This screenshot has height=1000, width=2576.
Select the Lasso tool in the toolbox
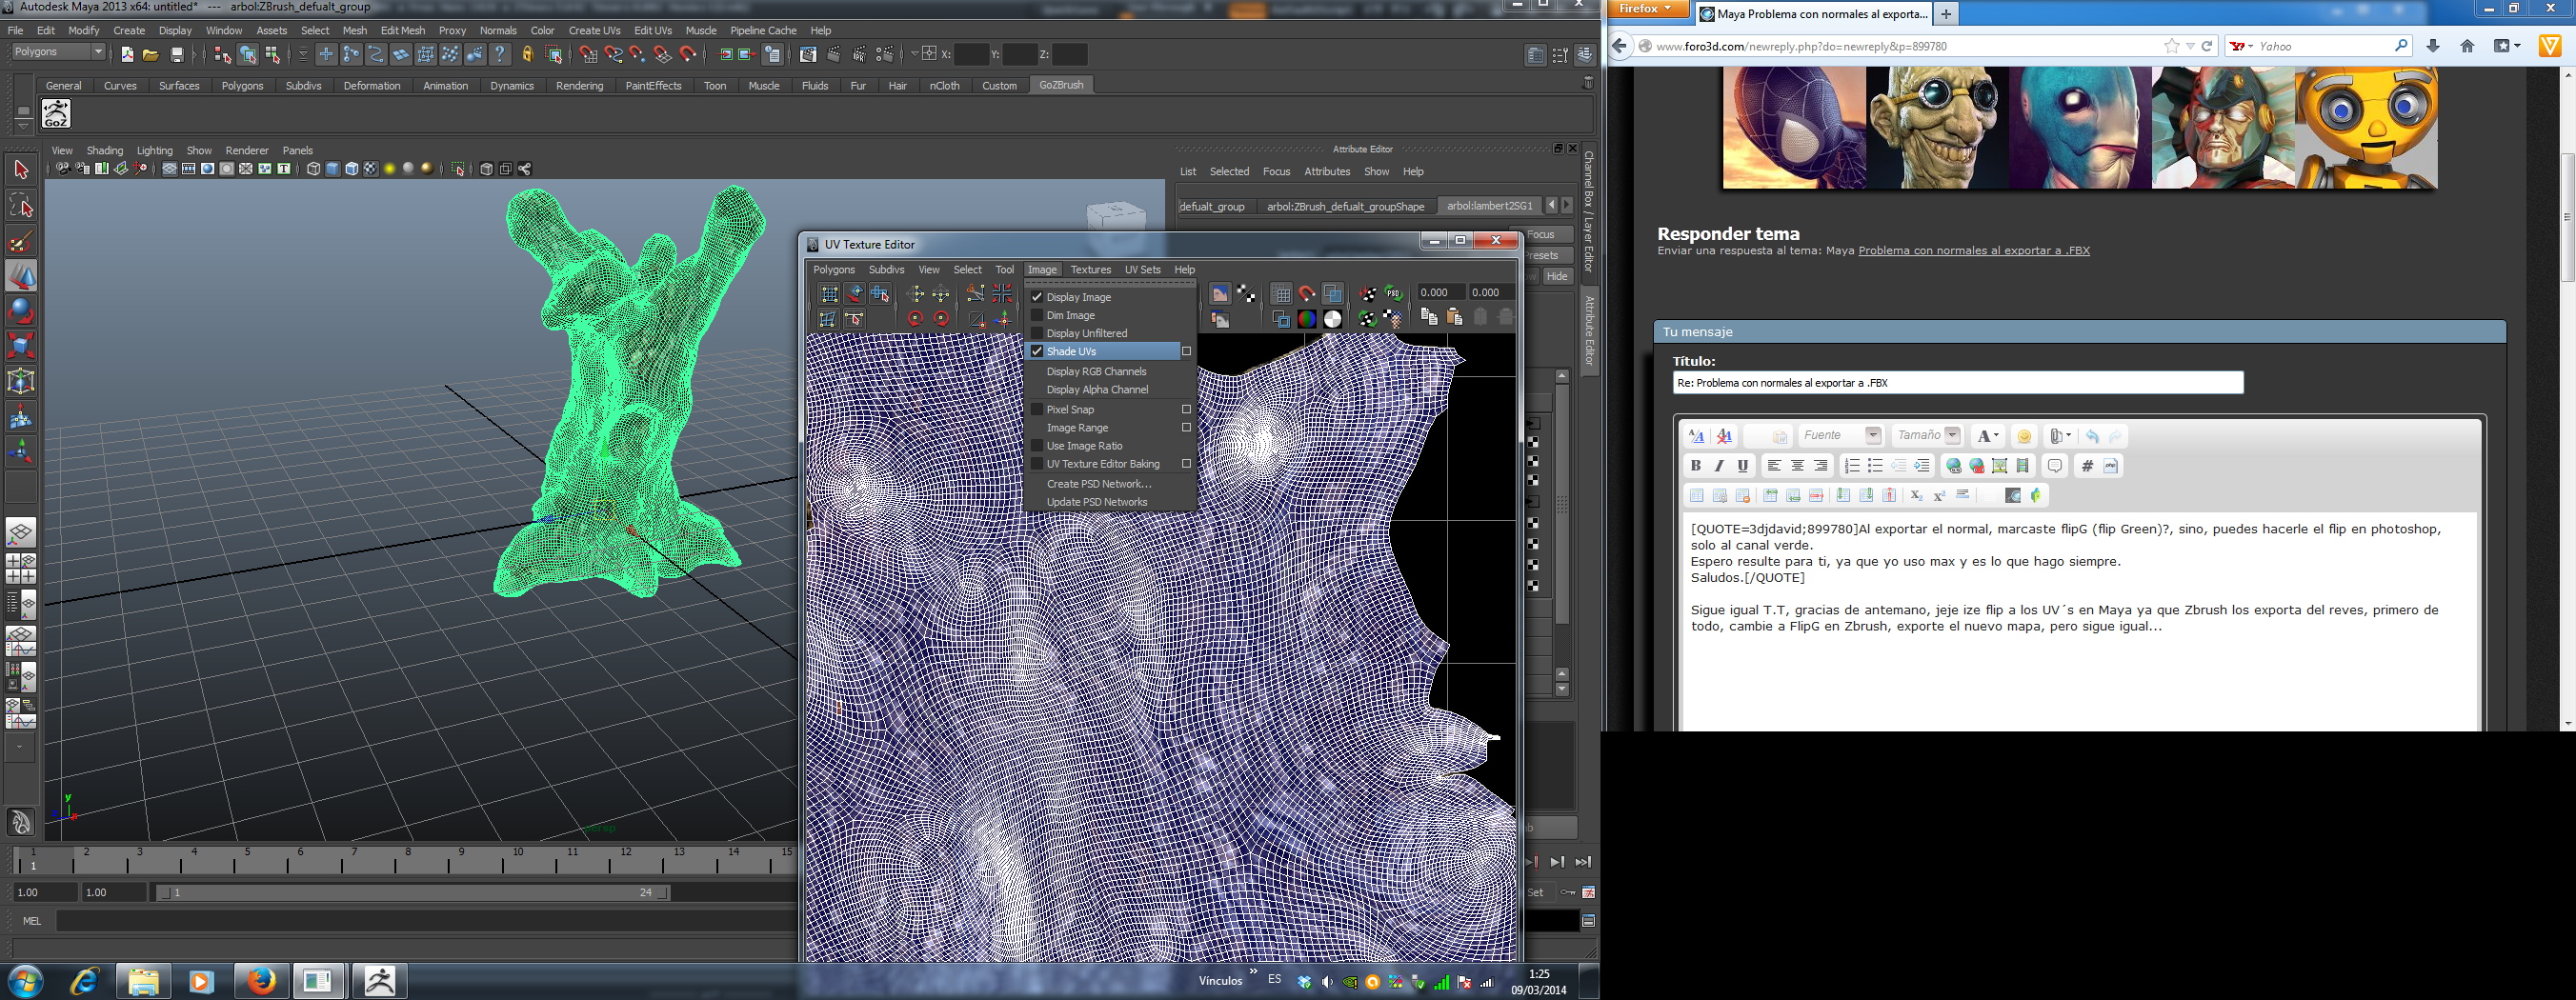pyautogui.click(x=21, y=206)
